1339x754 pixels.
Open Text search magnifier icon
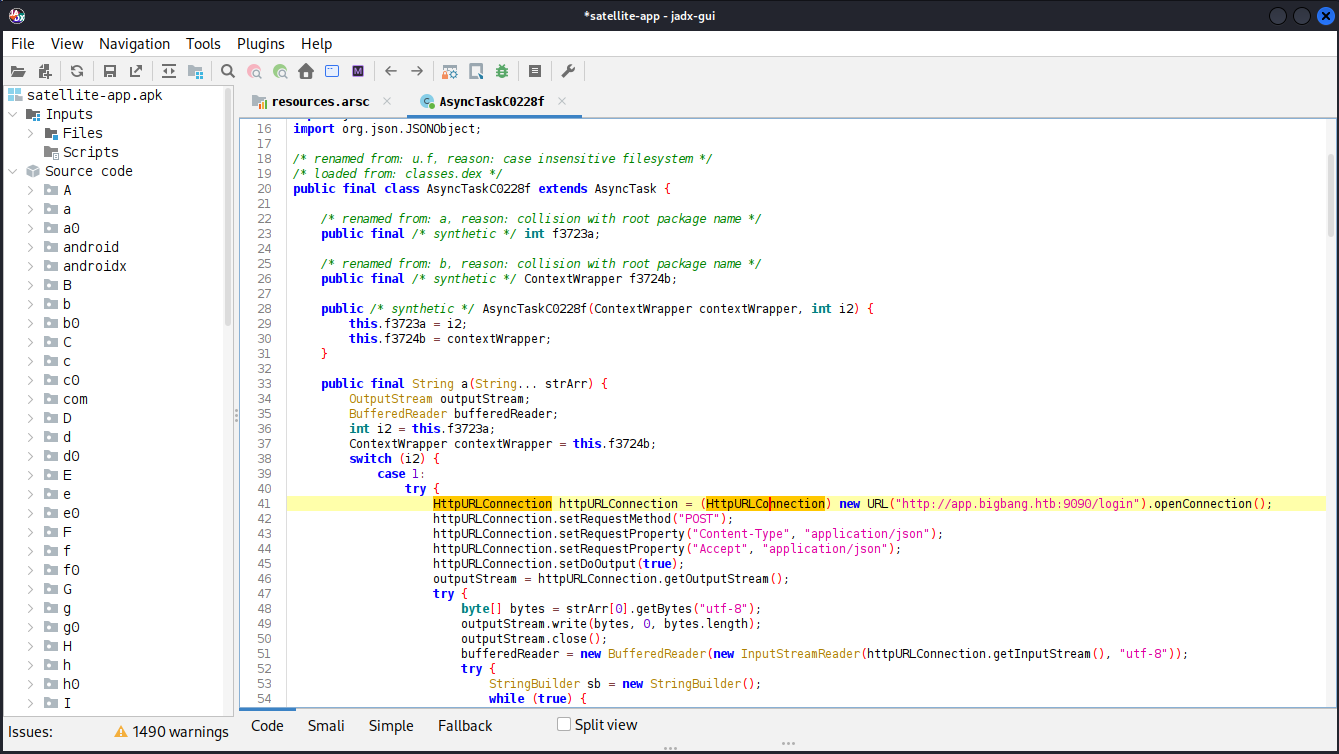pyautogui.click(x=228, y=71)
